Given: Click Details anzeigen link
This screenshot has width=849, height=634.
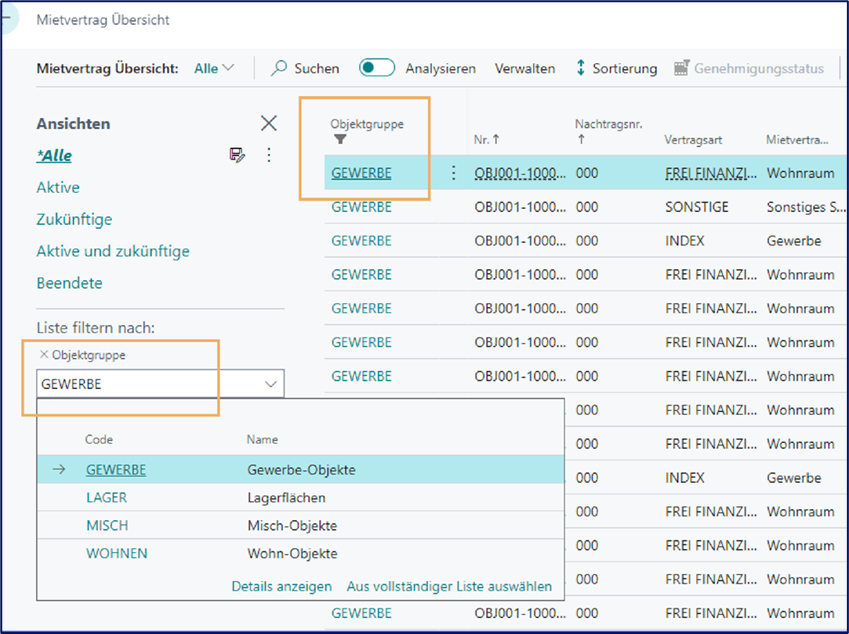Looking at the screenshot, I should point(281,586).
